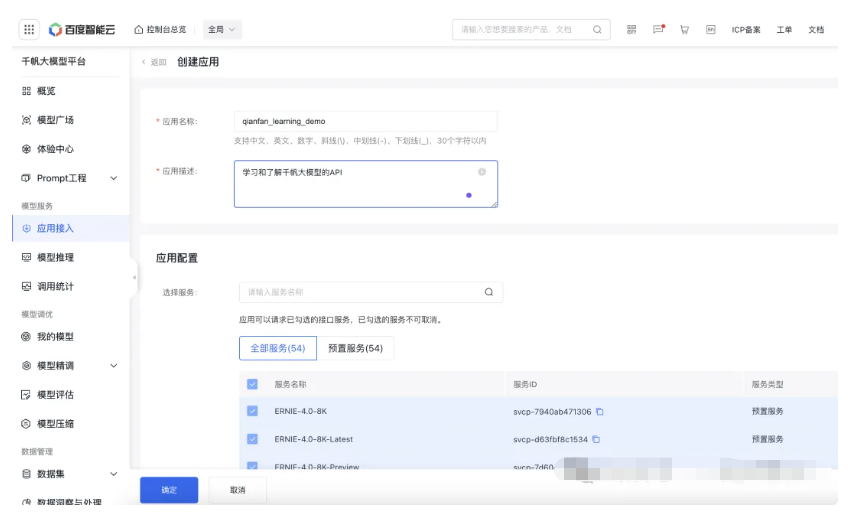Click the 数据集 sidebar icon
The width and height of the screenshot is (855, 522).
[x=26, y=474]
